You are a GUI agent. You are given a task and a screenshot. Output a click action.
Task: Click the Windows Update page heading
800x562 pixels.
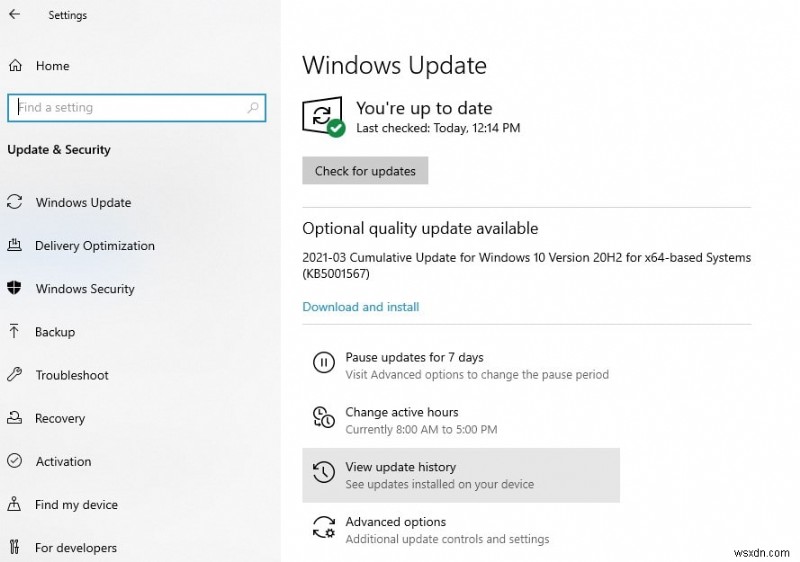(x=394, y=65)
